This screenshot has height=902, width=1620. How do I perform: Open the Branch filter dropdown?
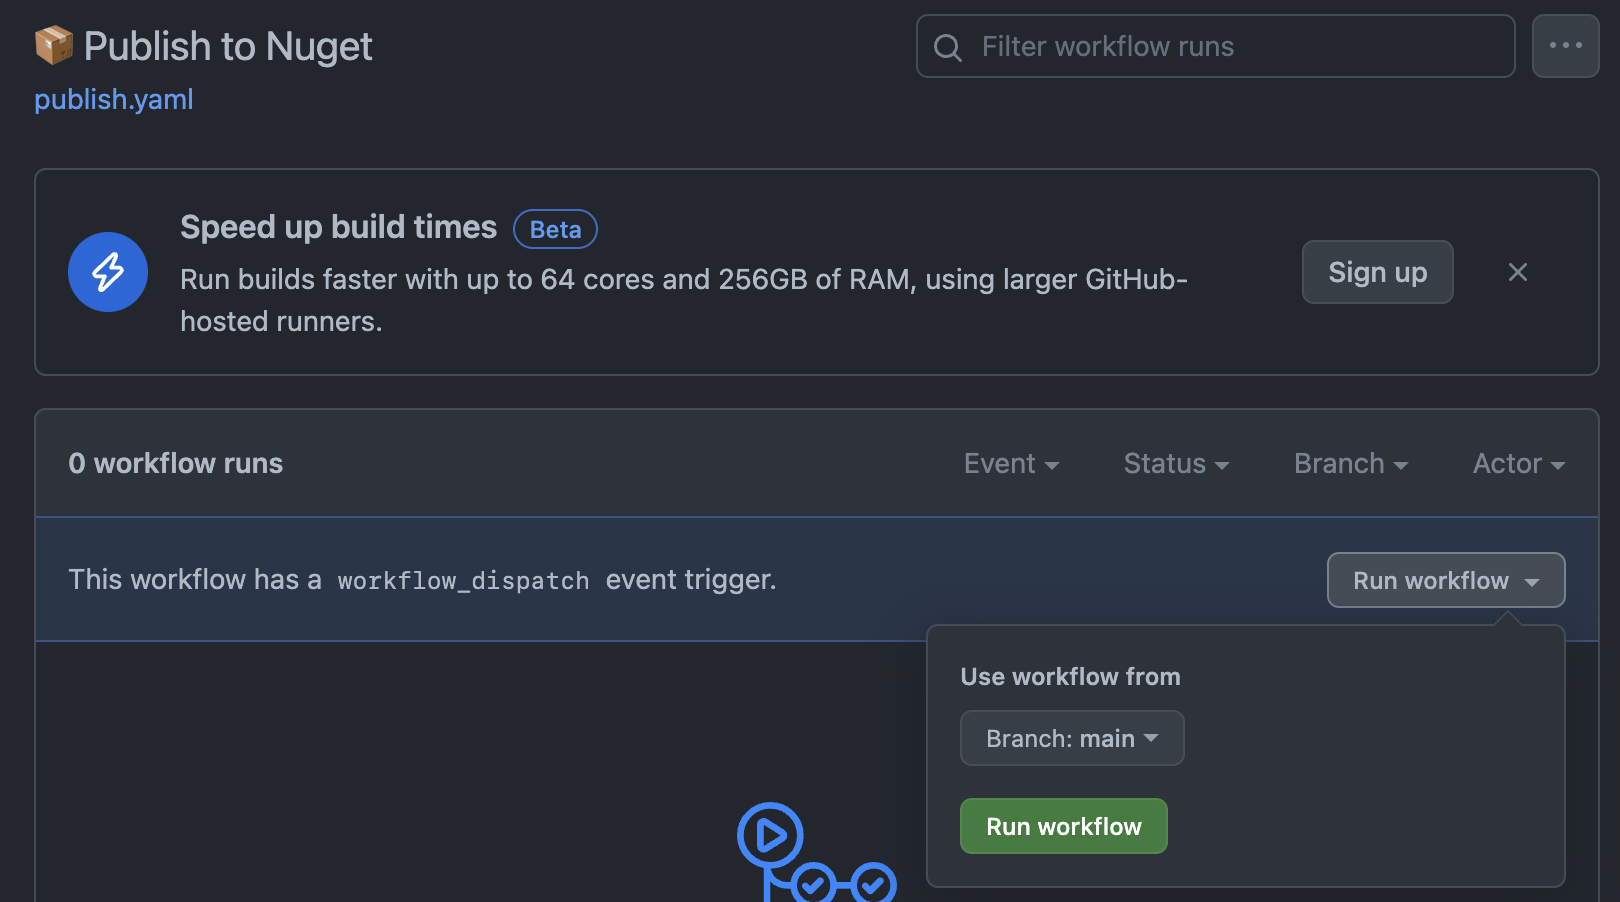point(1350,463)
